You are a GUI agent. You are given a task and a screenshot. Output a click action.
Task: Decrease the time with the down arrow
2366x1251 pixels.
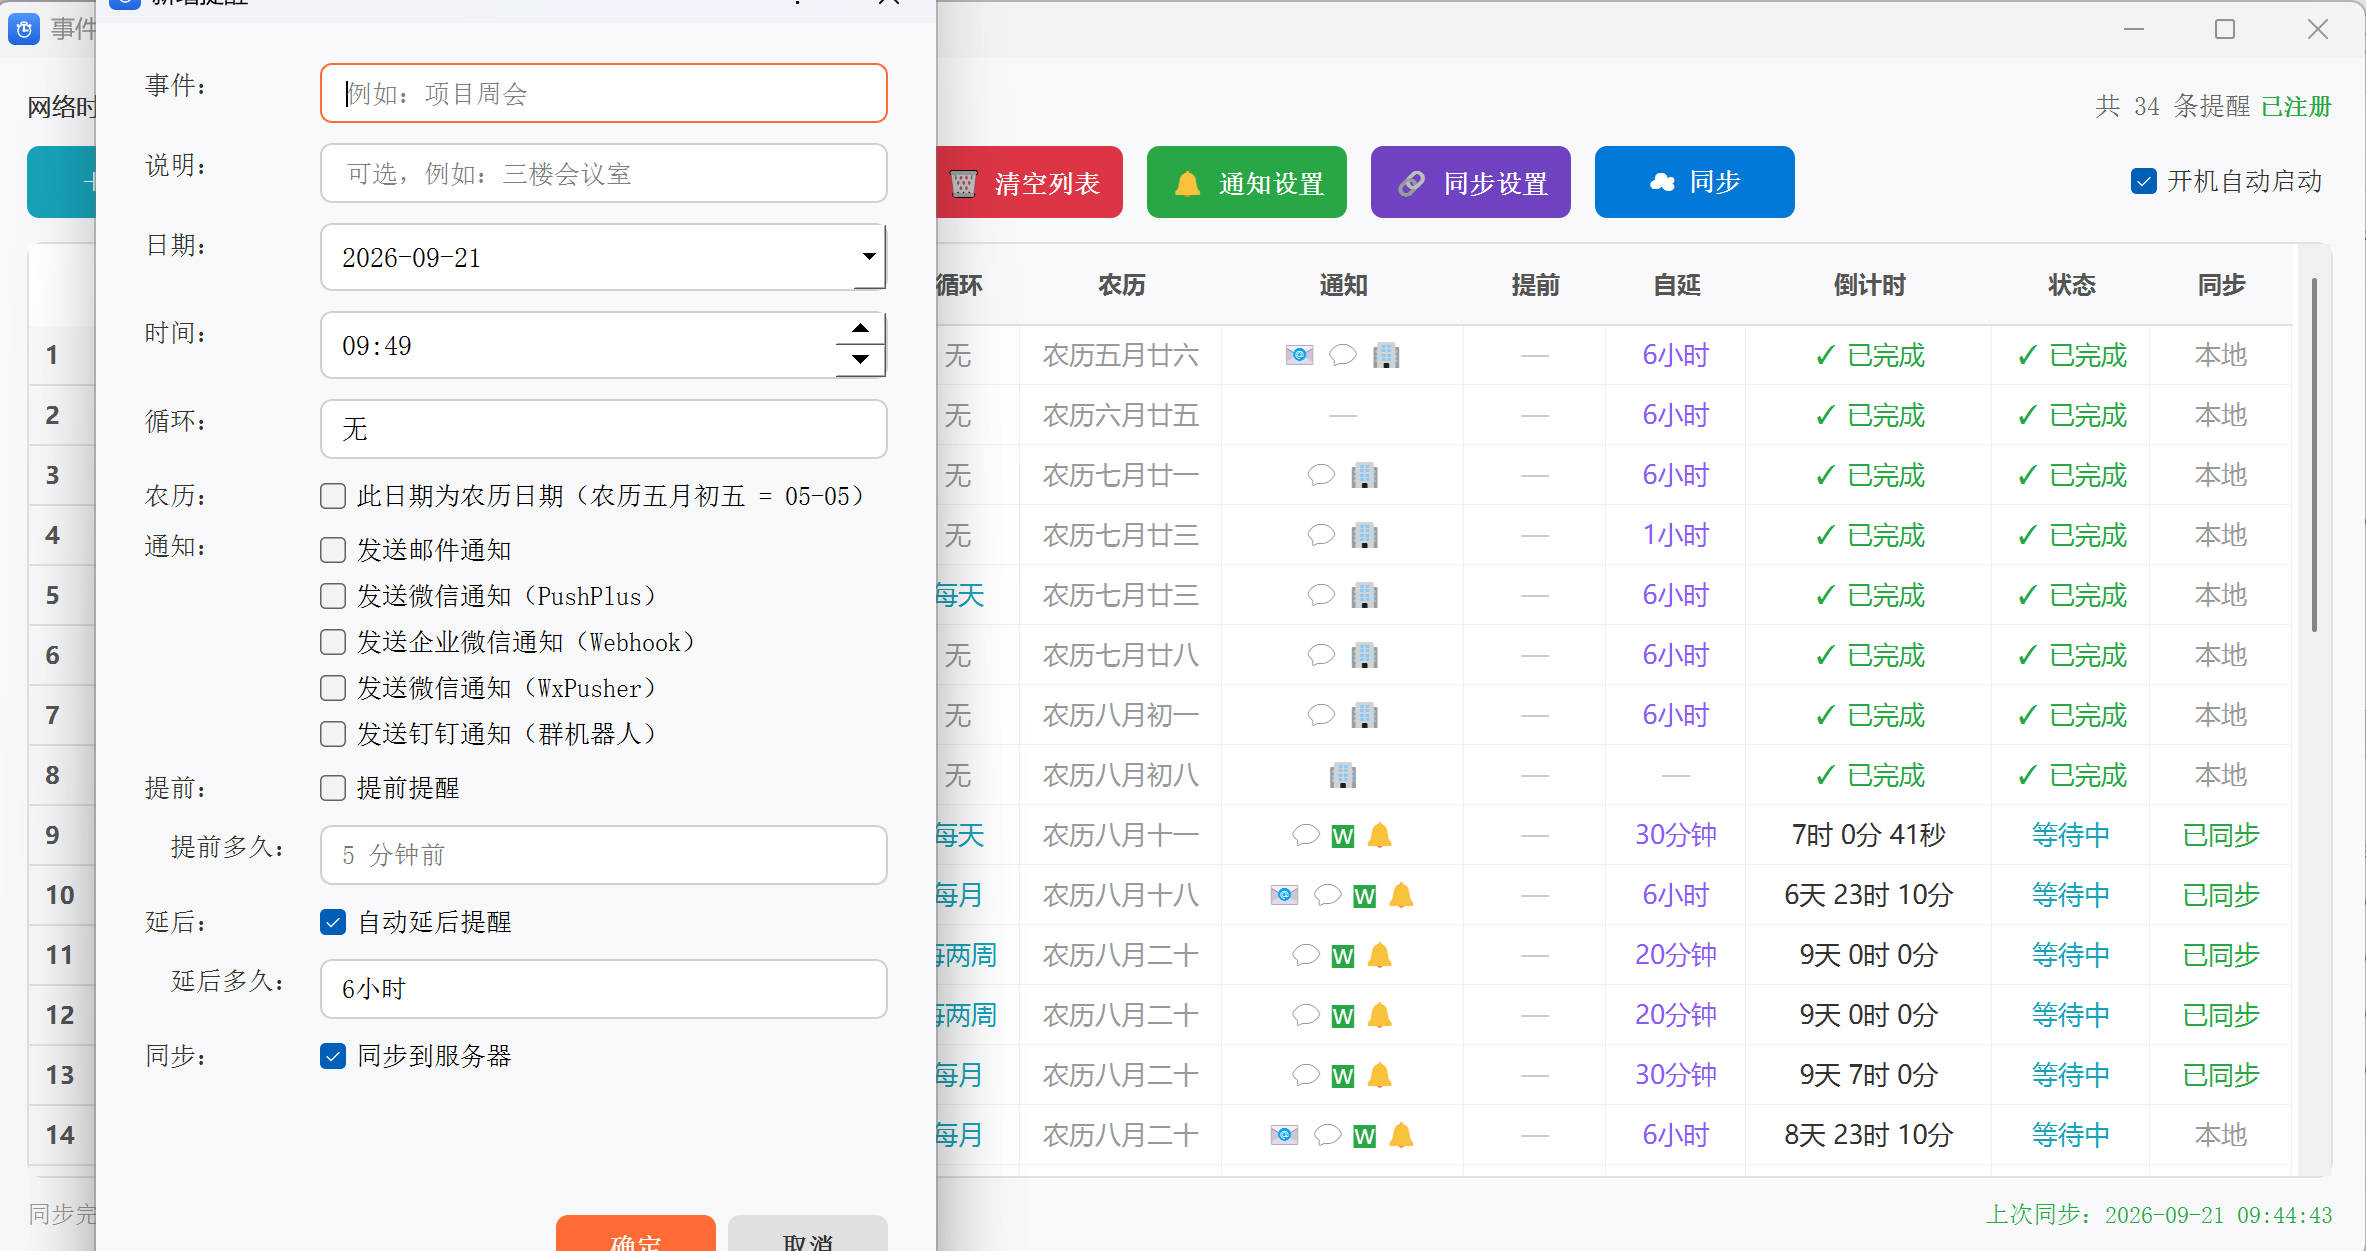click(860, 360)
